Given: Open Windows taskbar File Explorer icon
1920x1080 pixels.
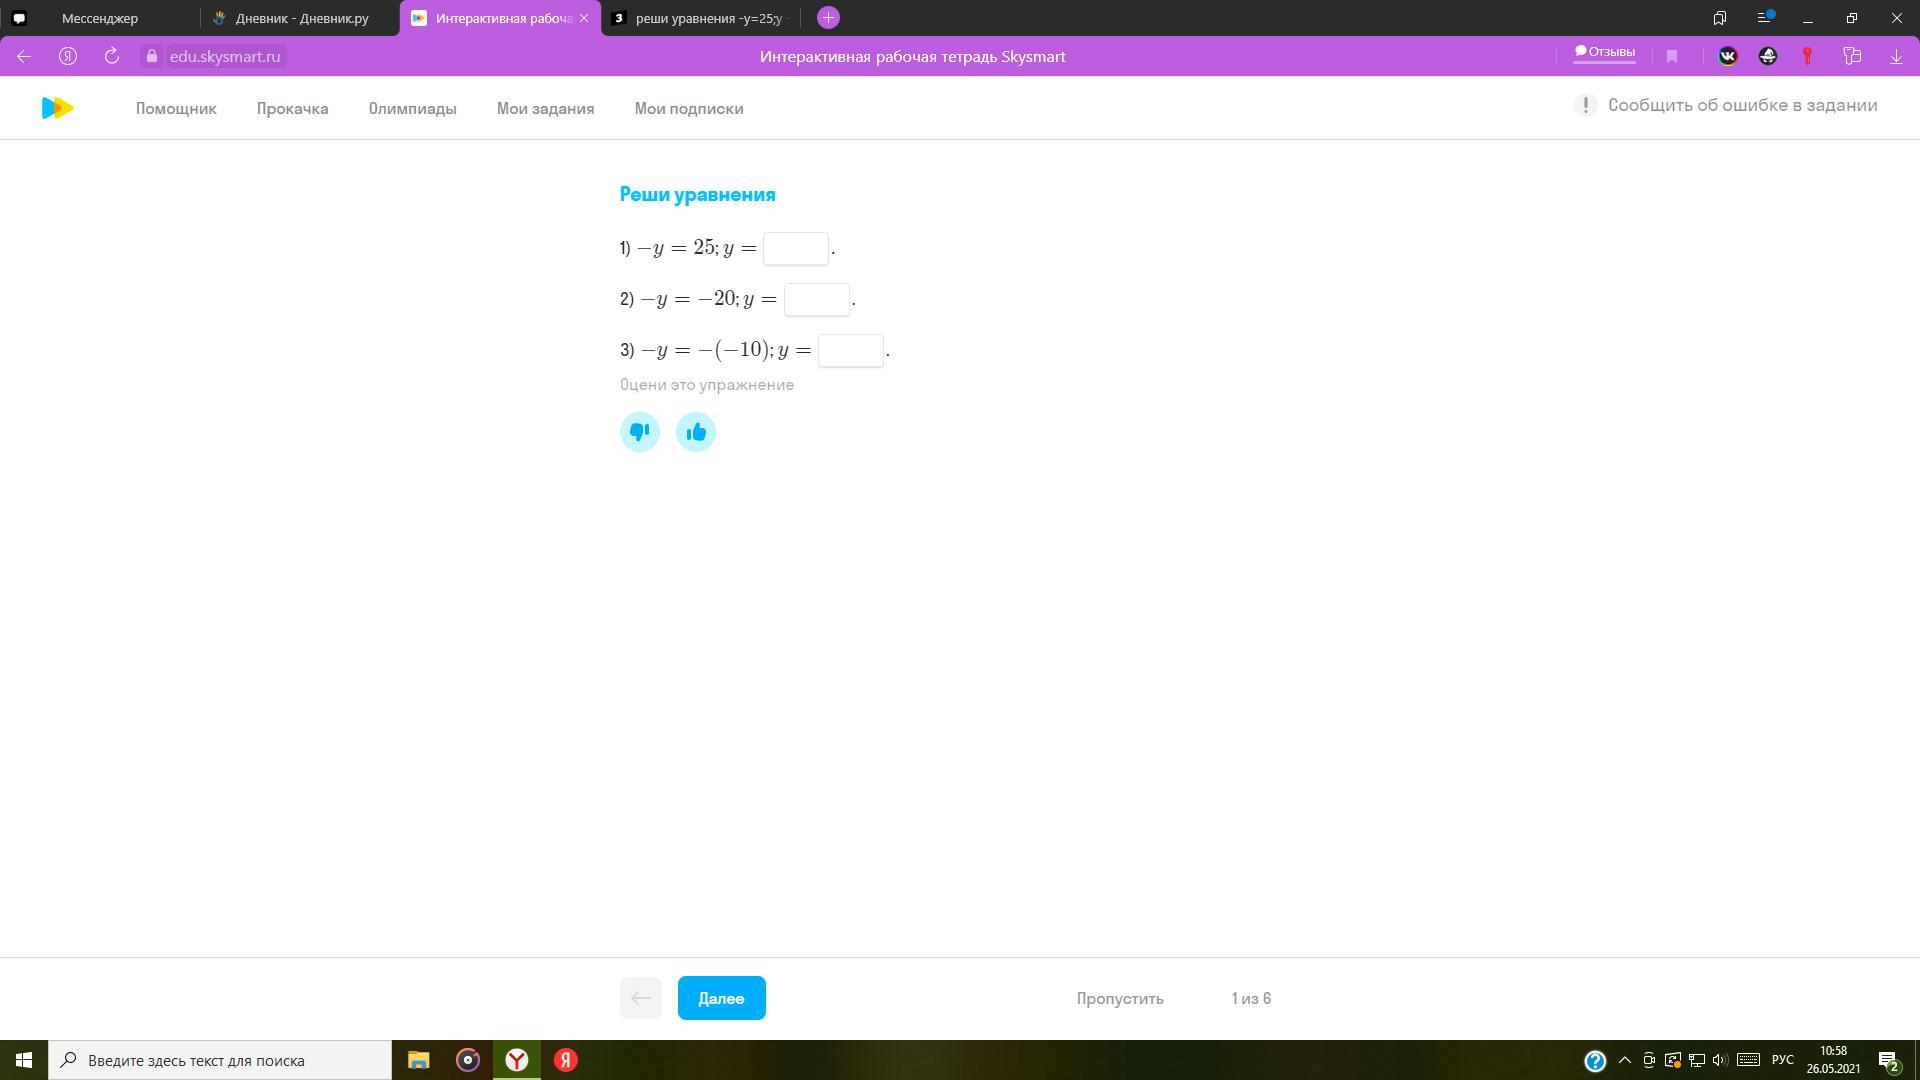Looking at the screenshot, I should (x=418, y=1060).
